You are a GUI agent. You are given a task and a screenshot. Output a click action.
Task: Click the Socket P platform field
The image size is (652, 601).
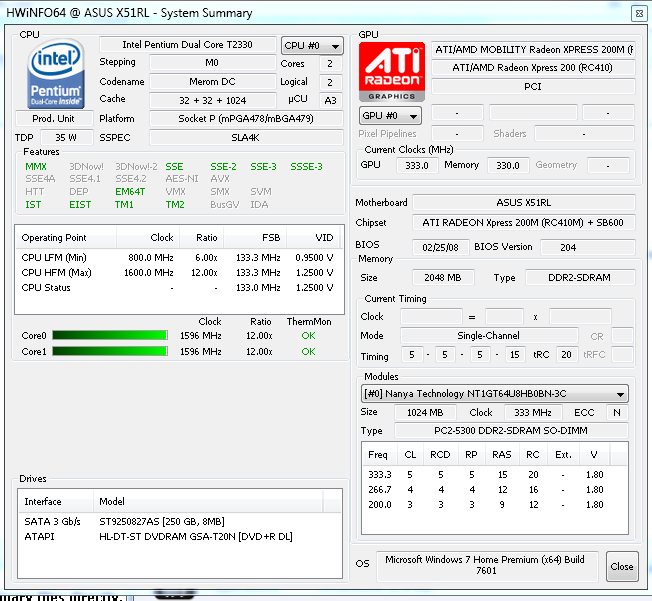point(246,119)
